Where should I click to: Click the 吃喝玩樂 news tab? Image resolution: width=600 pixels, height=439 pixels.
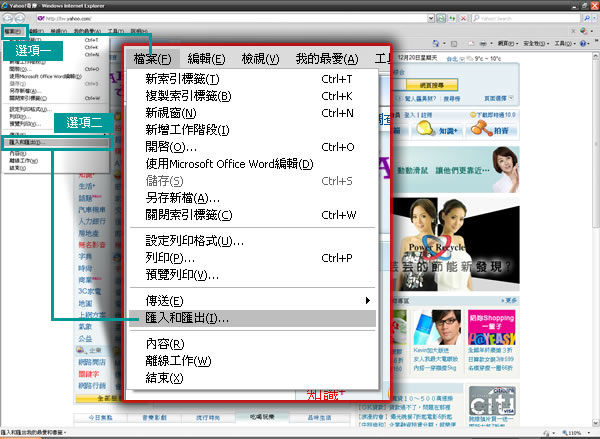click(x=262, y=417)
